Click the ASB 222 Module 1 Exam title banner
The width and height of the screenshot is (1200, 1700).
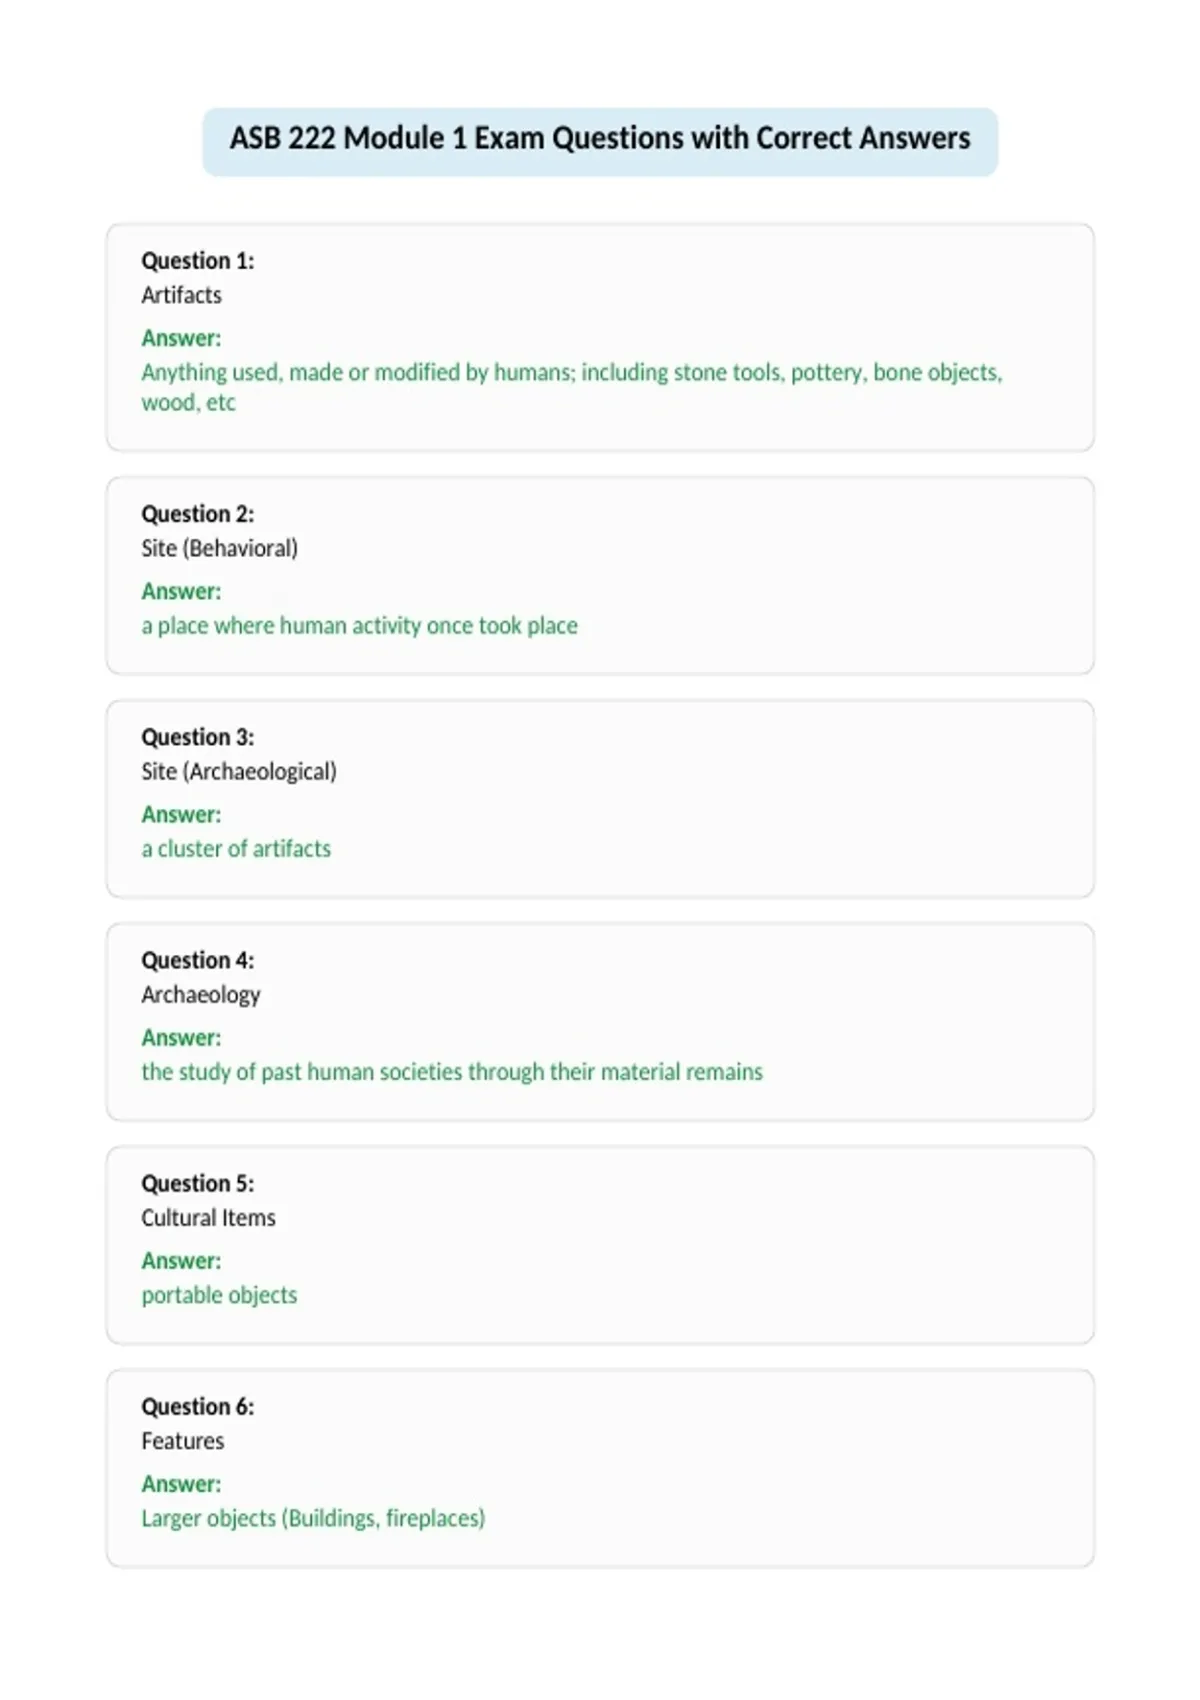point(600,140)
